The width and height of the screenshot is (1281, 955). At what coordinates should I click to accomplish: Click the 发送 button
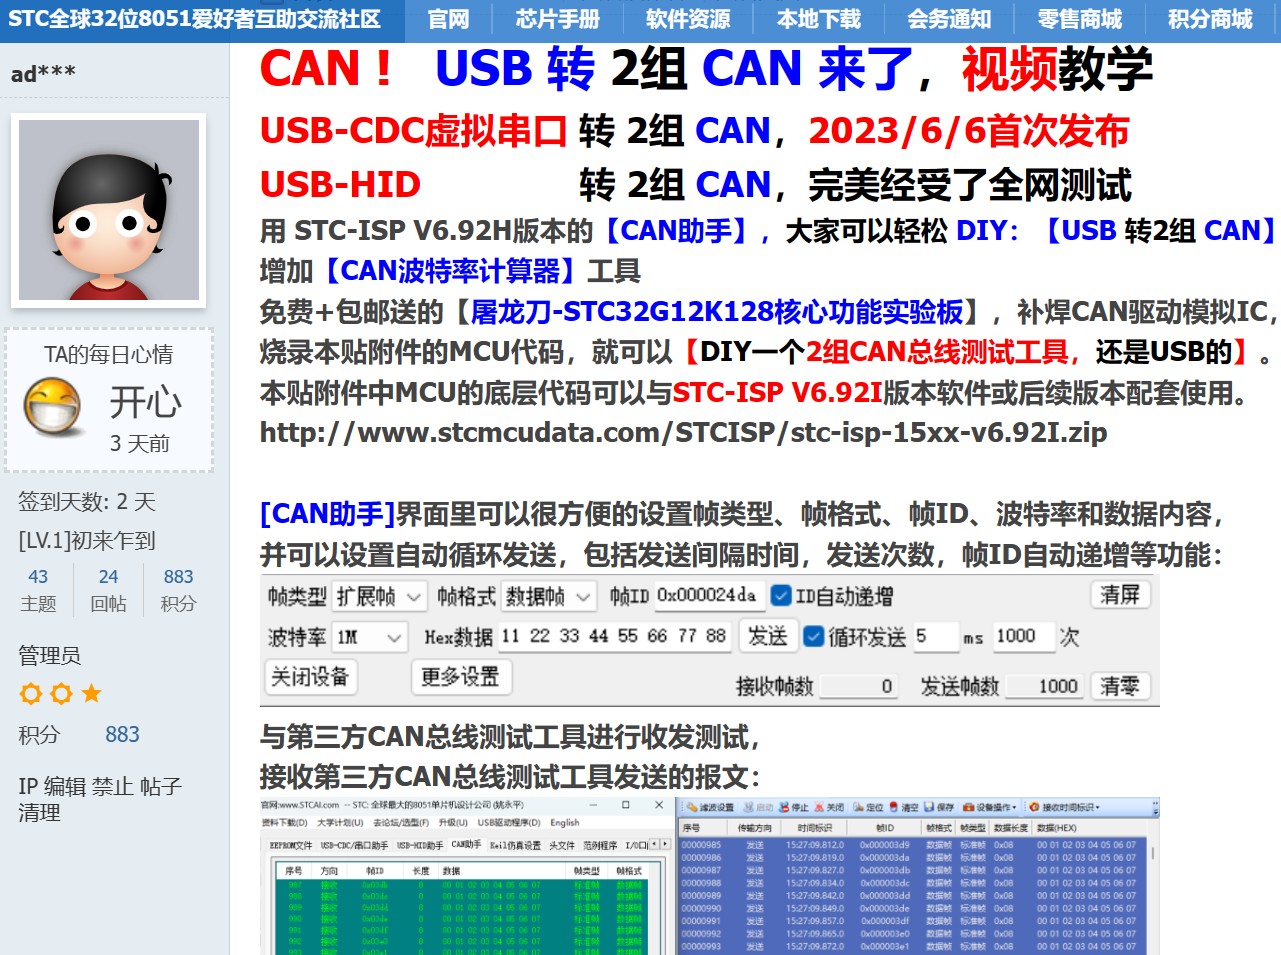pos(767,636)
